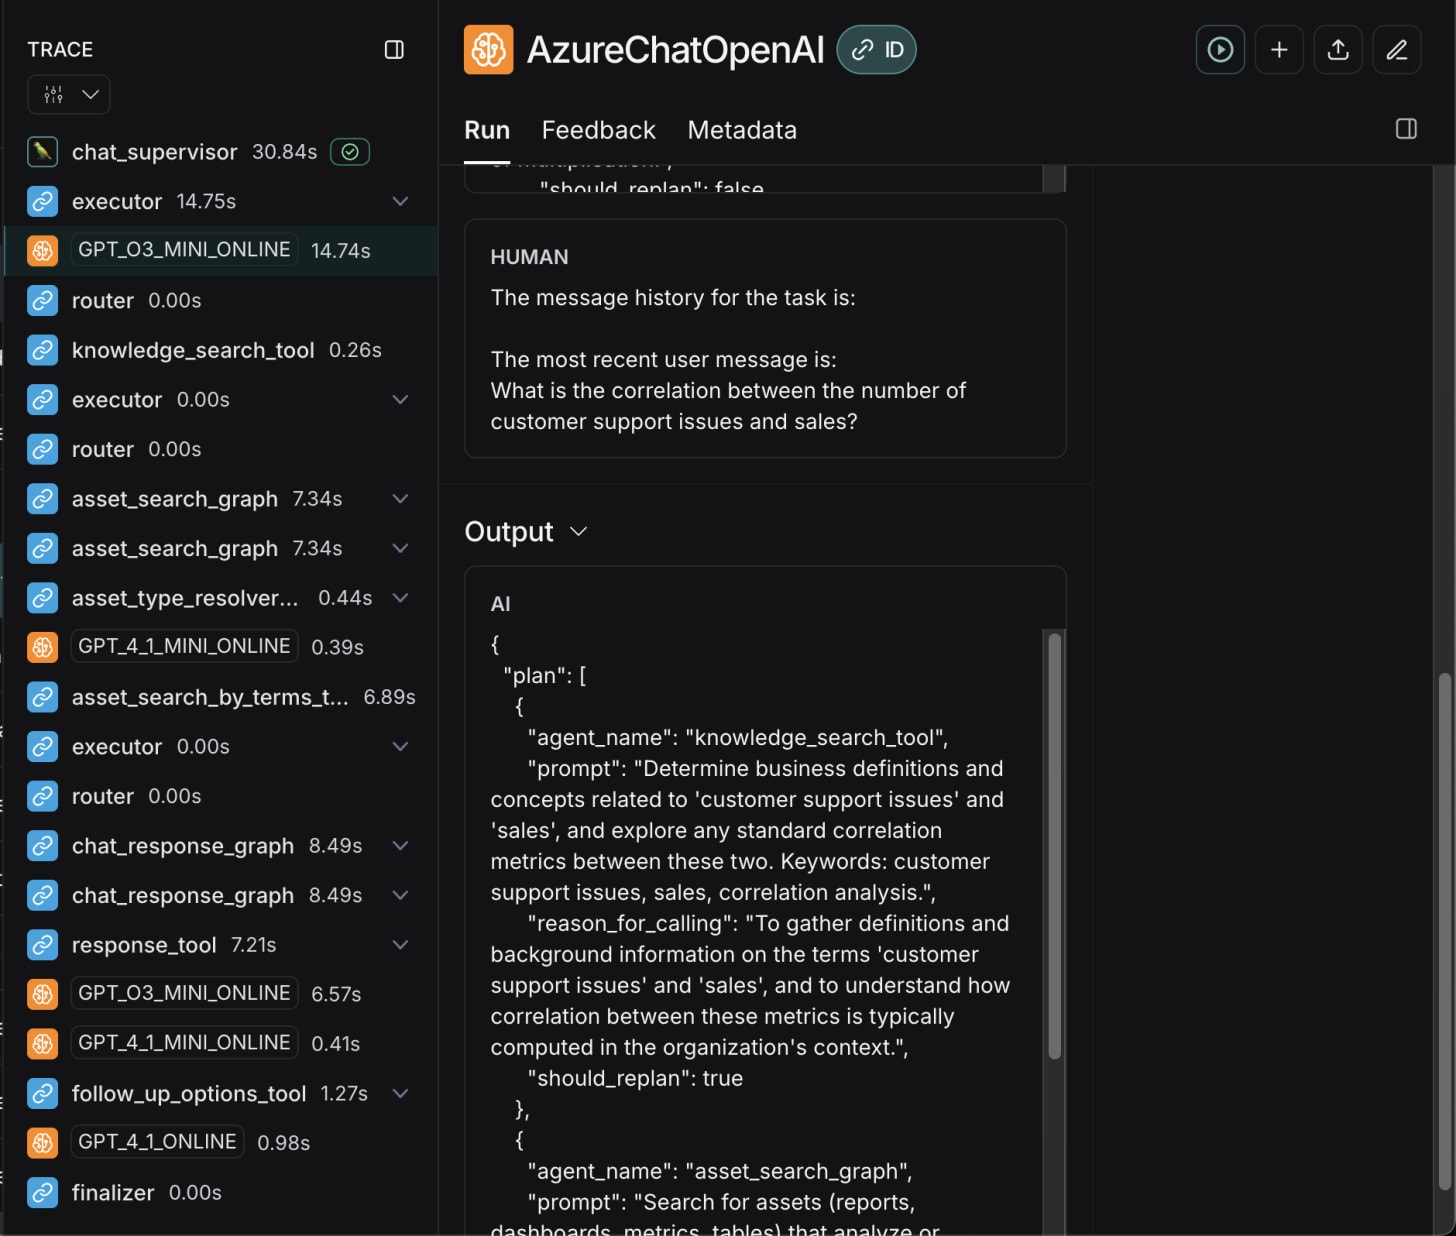The width and height of the screenshot is (1456, 1236).
Task: Click the "agent_name": "knowledge_search_tool" output line
Action: [738, 738]
